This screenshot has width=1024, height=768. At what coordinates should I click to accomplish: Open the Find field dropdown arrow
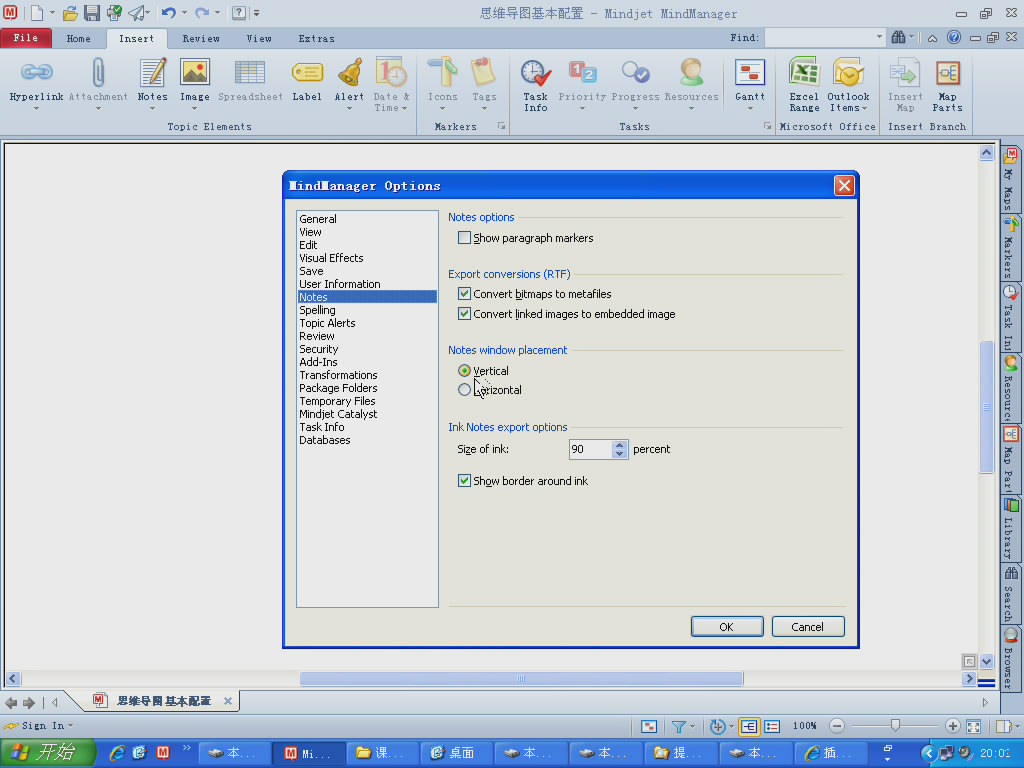879,37
